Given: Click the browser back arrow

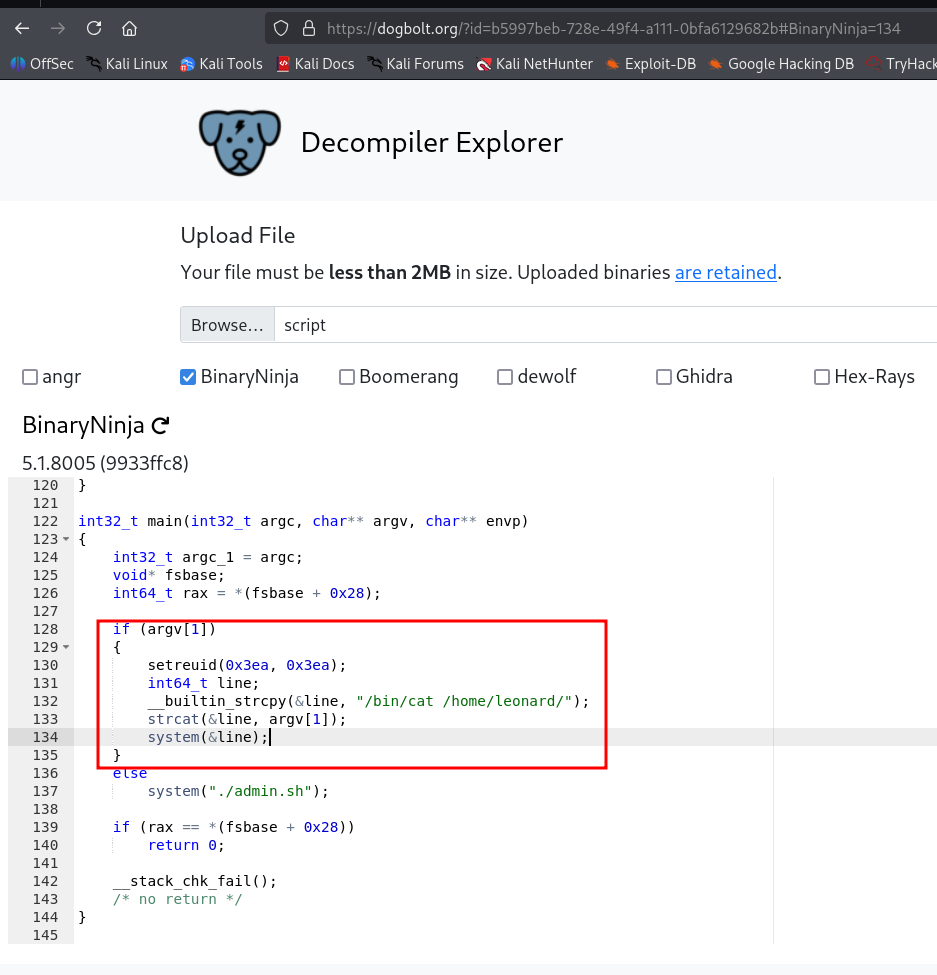Looking at the screenshot, I should point(22,28).
